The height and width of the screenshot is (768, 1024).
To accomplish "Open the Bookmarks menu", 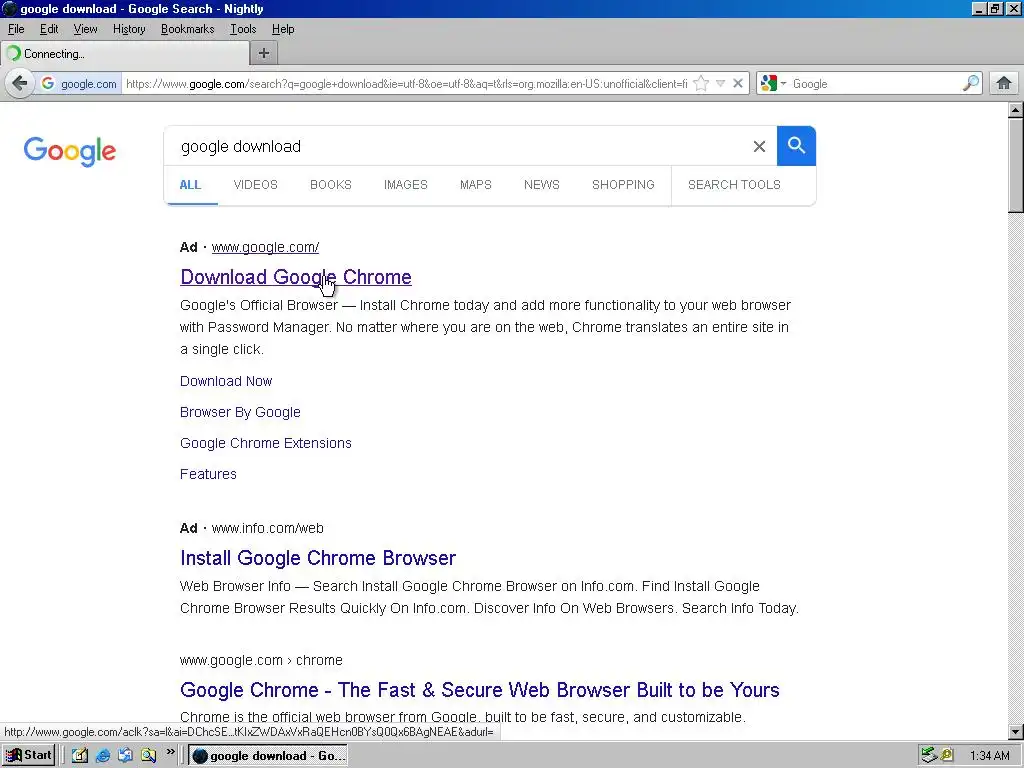I will (187, 29).
